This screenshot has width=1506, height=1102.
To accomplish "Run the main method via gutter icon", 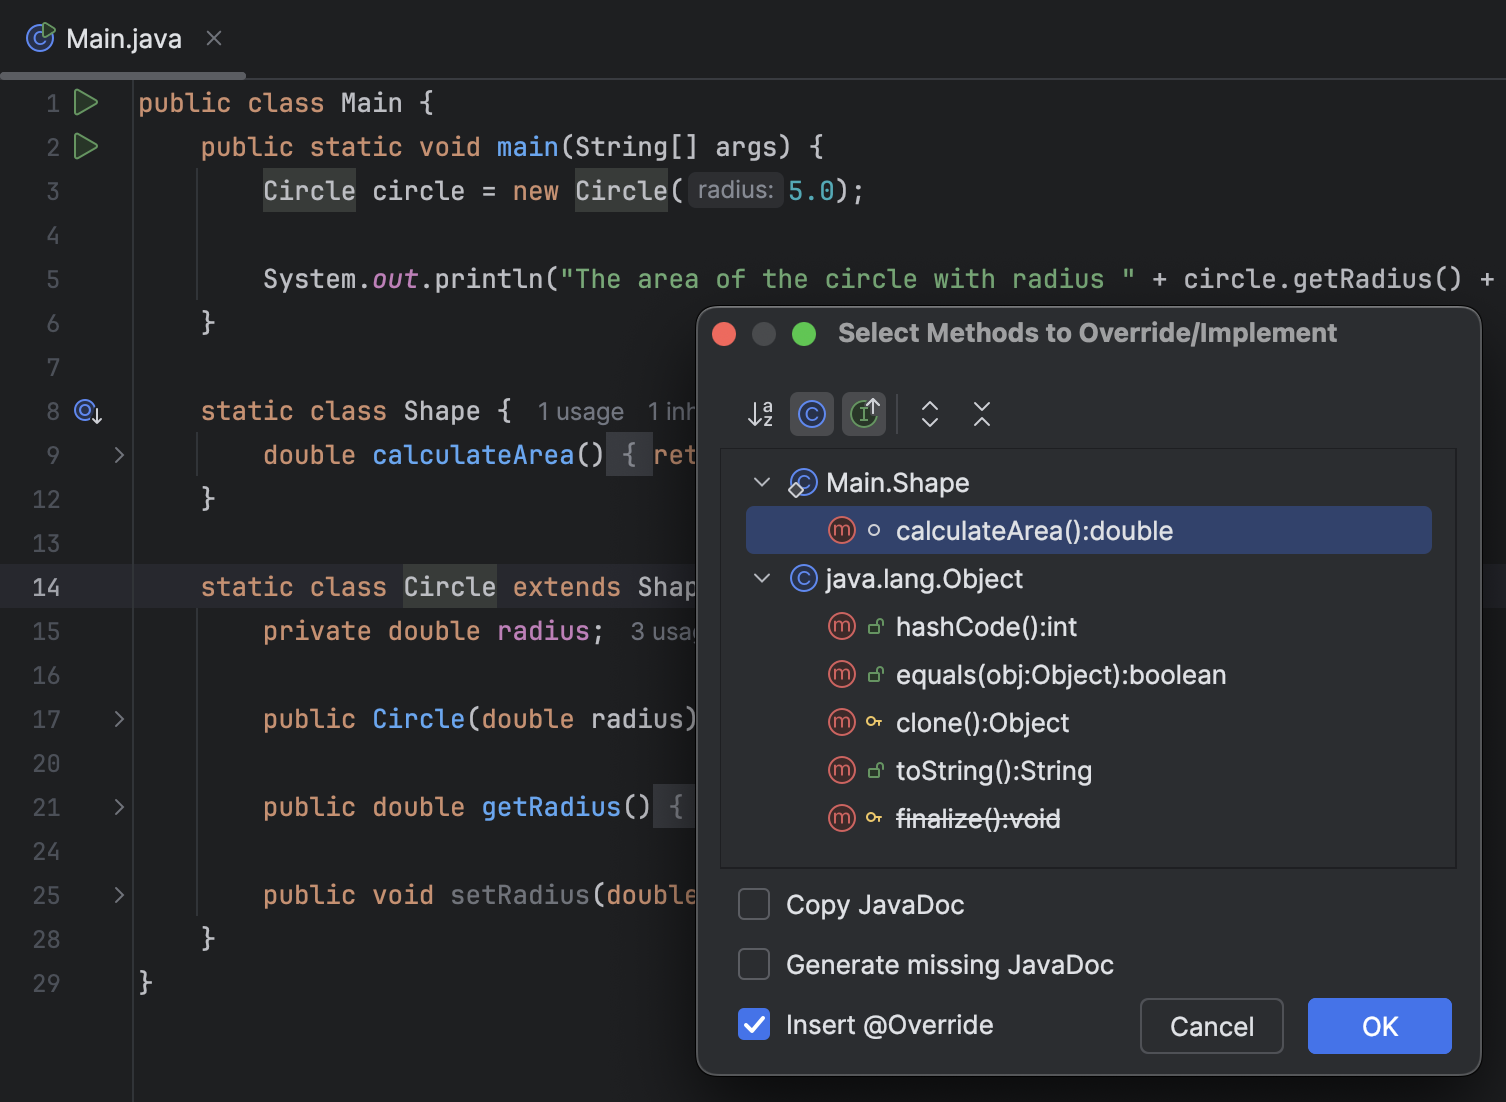I will click(86, 146).
